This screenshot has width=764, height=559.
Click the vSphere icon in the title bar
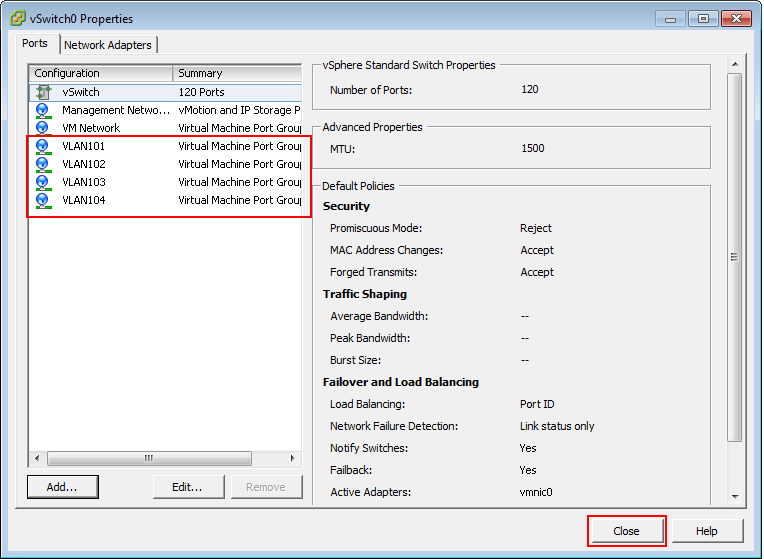pos(18,19)
